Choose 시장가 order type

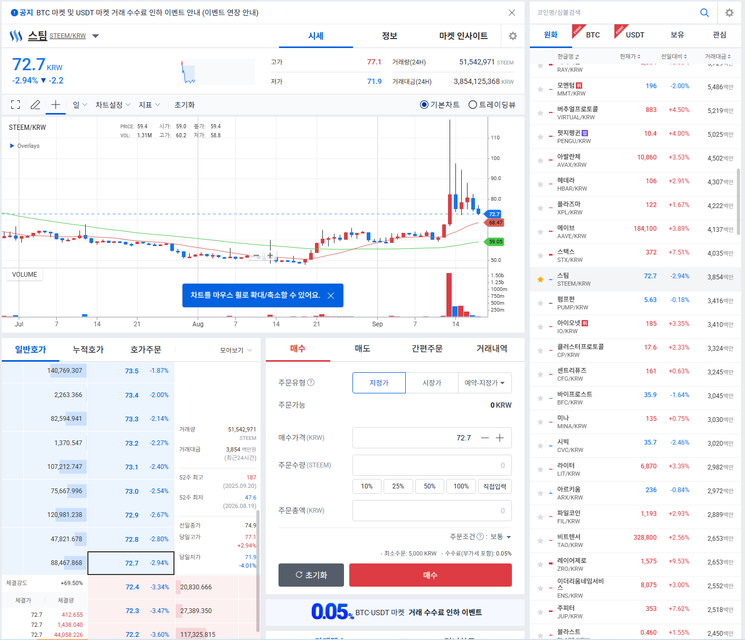coord(432,383)
